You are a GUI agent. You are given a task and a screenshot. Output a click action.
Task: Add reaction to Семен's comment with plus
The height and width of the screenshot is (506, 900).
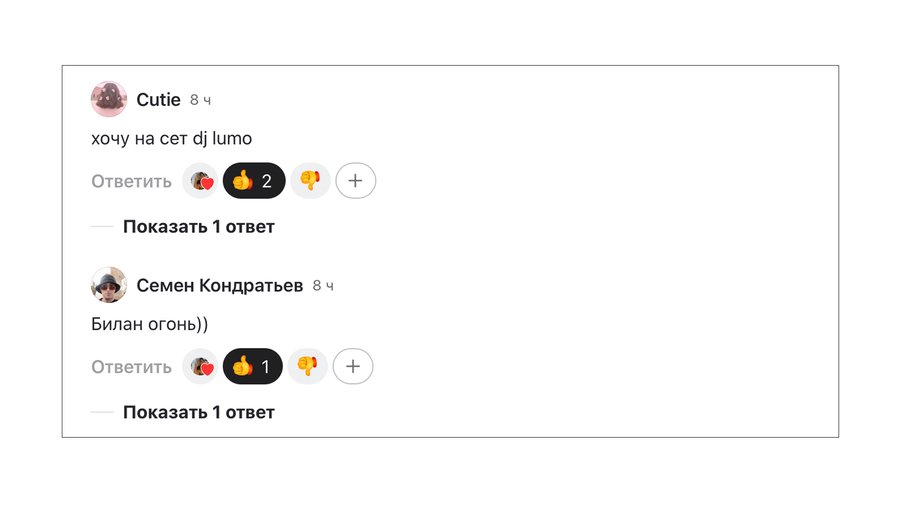coord(352,367)
